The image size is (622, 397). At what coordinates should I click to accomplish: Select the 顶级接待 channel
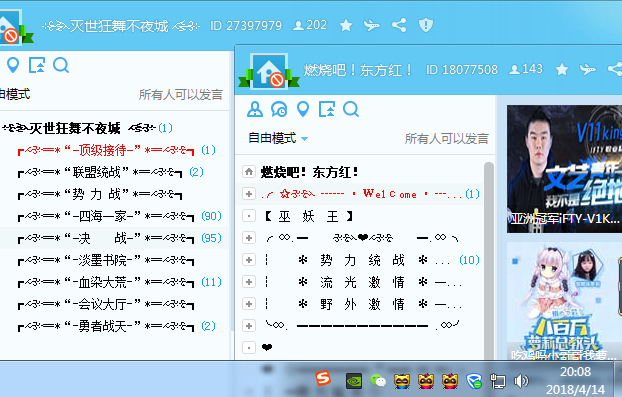coord(106,150)
